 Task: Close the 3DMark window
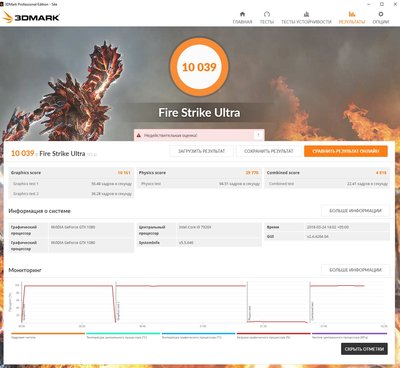click(x=395, y=4)
